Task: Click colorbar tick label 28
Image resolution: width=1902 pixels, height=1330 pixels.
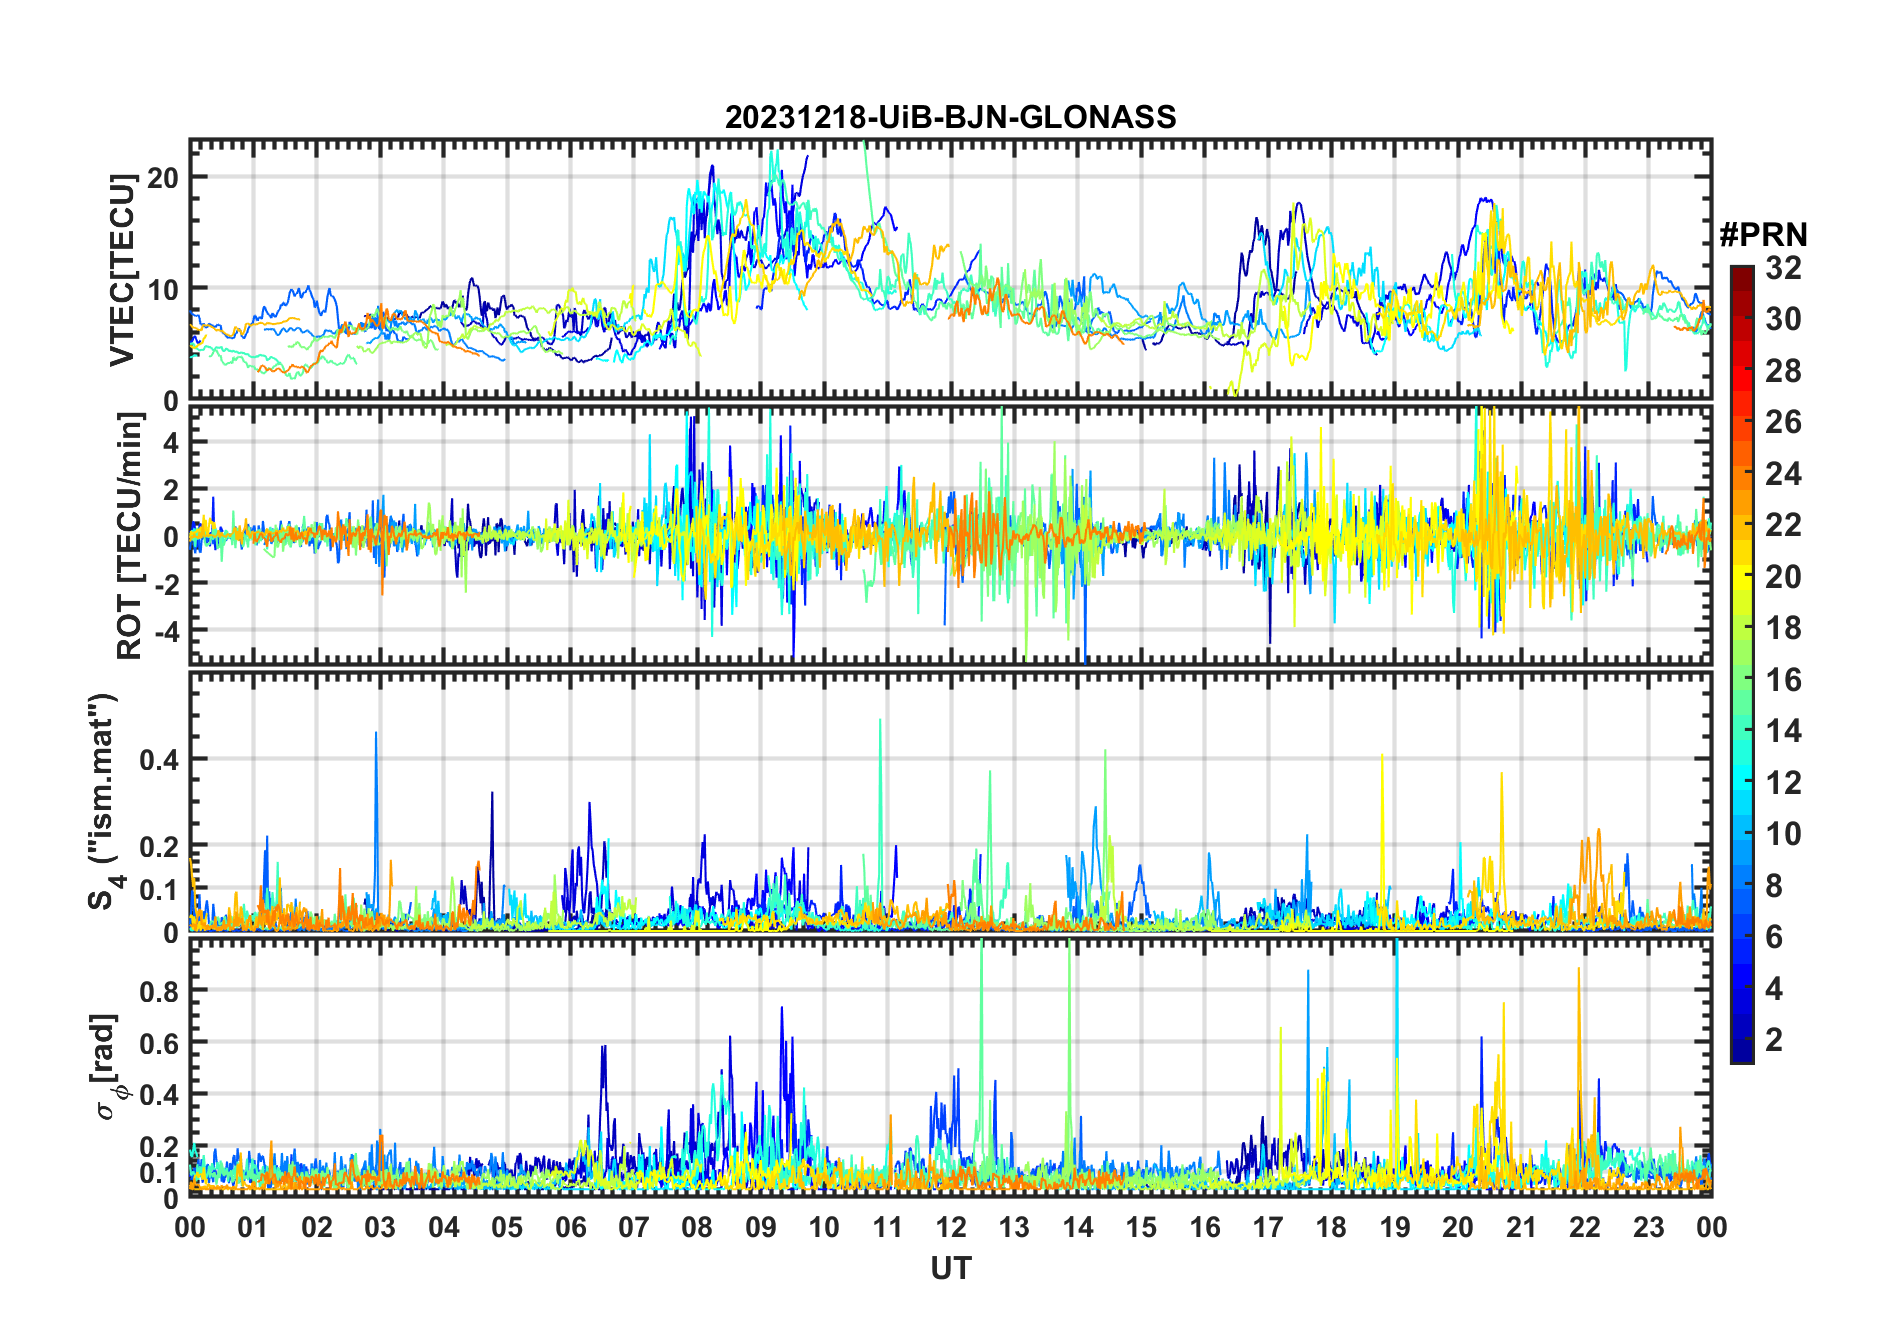Action: point(1783,371)
